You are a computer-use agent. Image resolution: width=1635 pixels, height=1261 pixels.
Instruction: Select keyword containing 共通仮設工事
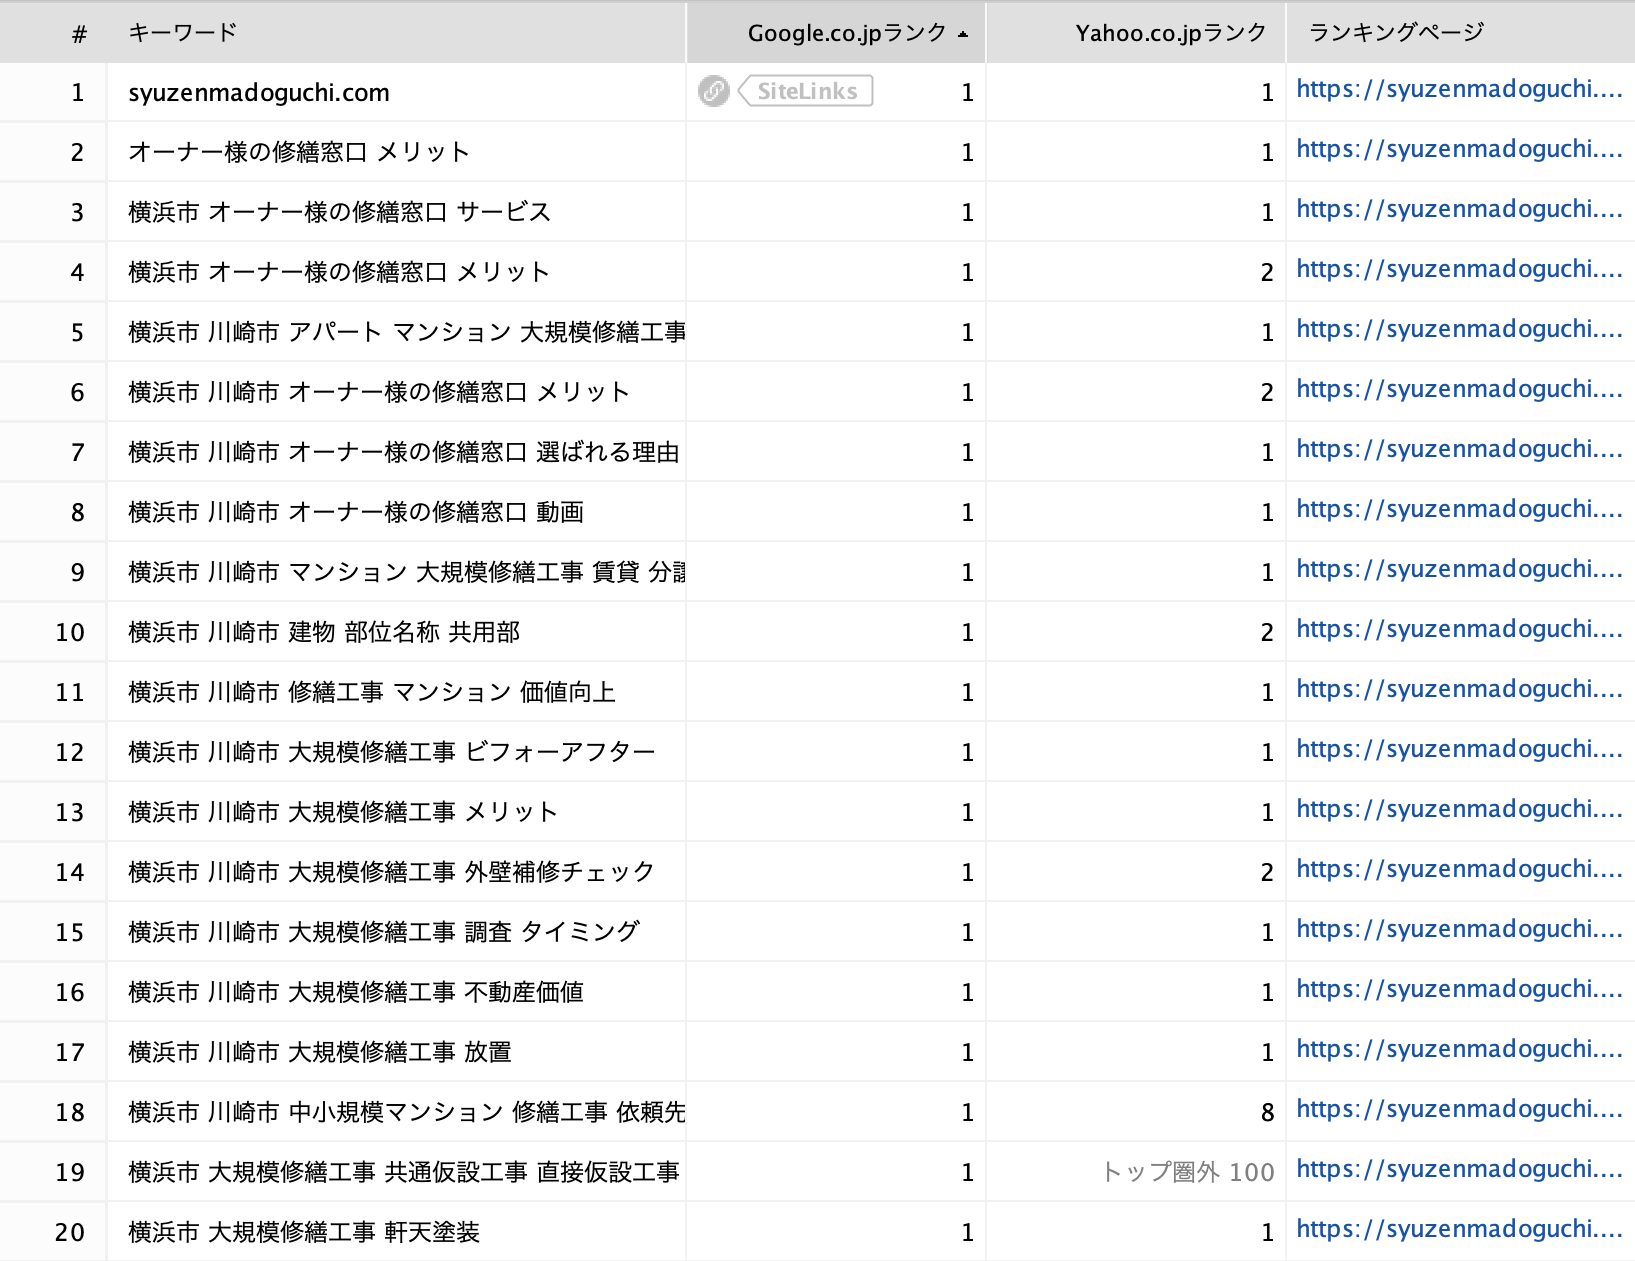[x=404, y=1172]
